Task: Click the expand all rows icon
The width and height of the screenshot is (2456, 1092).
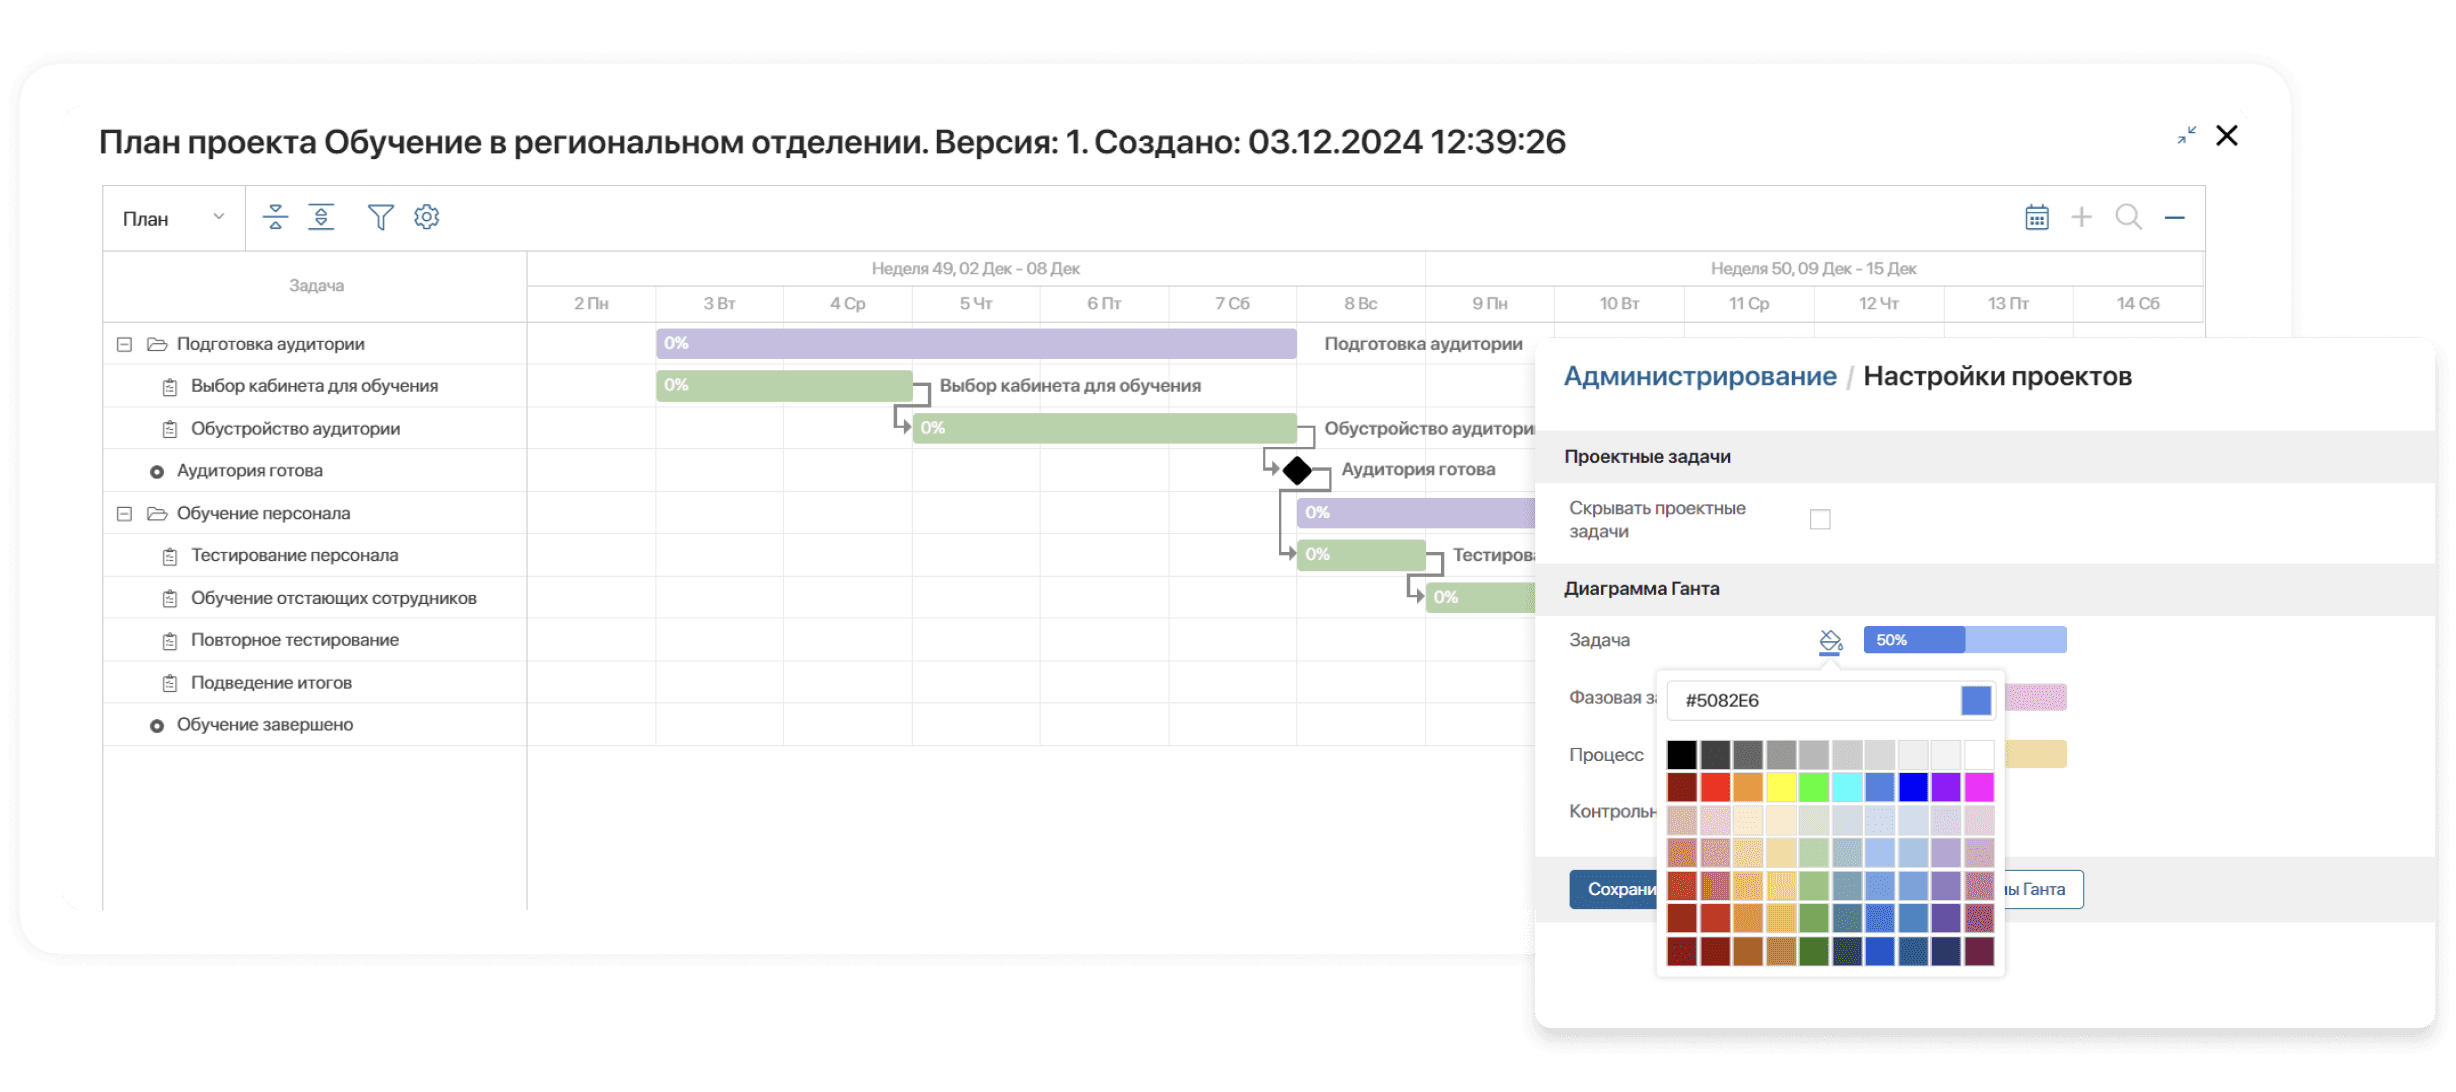Action: pyautogui.click(x=321, y=217)
